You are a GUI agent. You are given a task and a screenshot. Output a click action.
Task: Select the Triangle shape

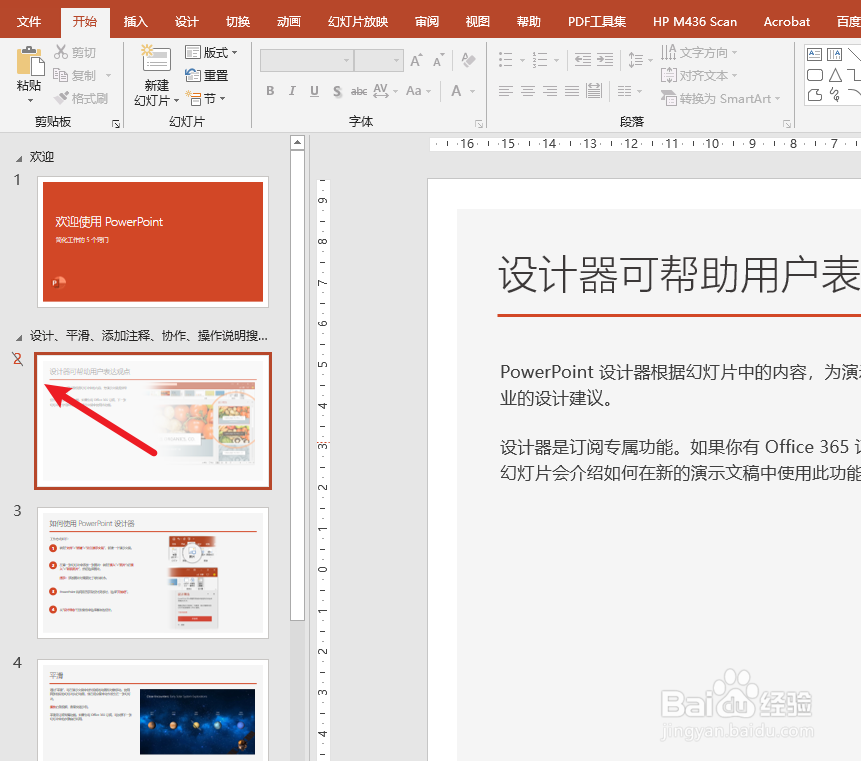tap(835, 75)
